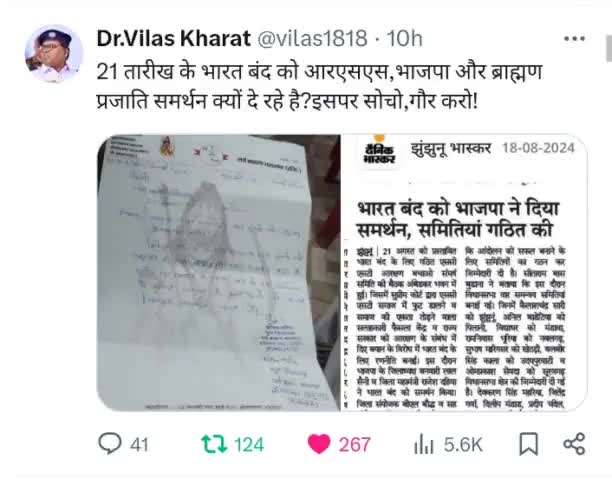
Task: Click the Dainik Bhaskar logo in clipping
Action: click(379, 150)
